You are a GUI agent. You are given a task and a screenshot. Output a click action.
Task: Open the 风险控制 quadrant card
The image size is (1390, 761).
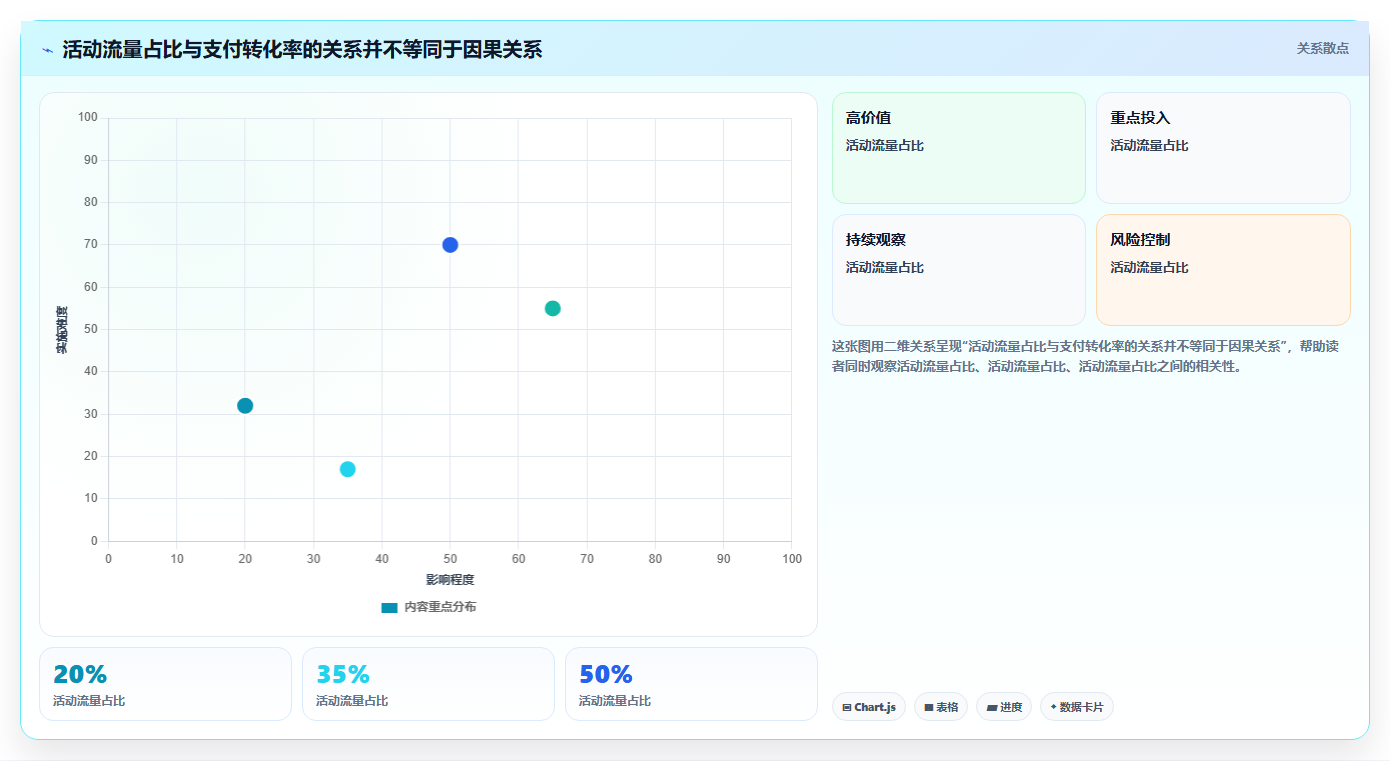coord(1223,270)
